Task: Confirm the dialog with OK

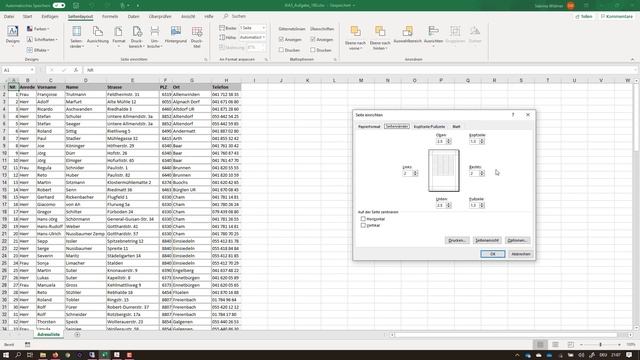Action: tap(493, 254)
